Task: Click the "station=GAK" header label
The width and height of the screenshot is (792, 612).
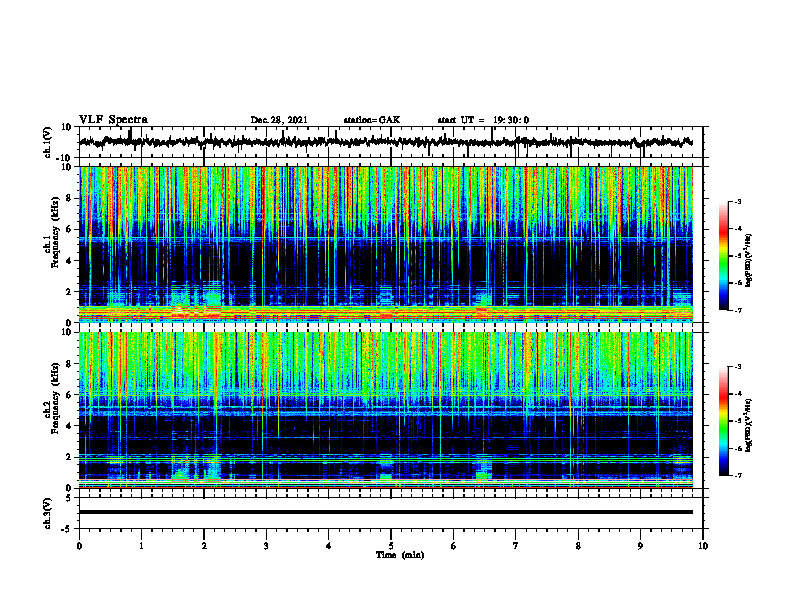Action: pyautogui.click(x=372, y=120)
